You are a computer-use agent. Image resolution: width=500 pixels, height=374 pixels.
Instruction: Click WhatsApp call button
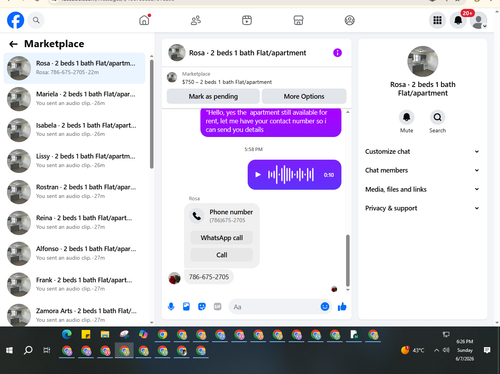click(x=222, y=238)
